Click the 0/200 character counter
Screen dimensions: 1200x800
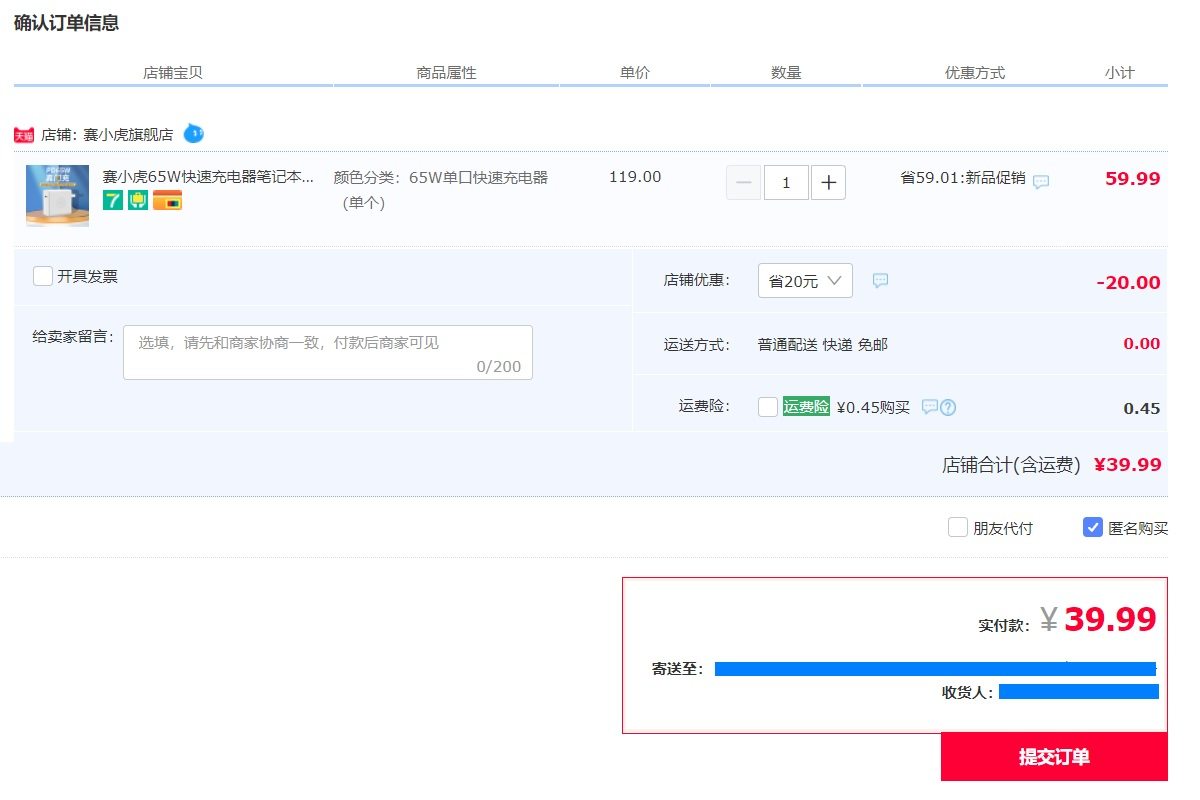coord(499,366)
